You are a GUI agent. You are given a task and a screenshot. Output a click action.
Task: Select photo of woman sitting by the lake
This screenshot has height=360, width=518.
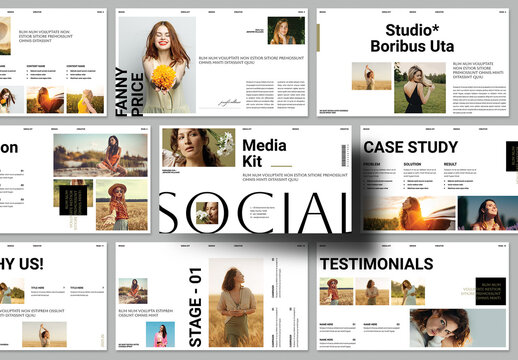click(x=100, y=155)
